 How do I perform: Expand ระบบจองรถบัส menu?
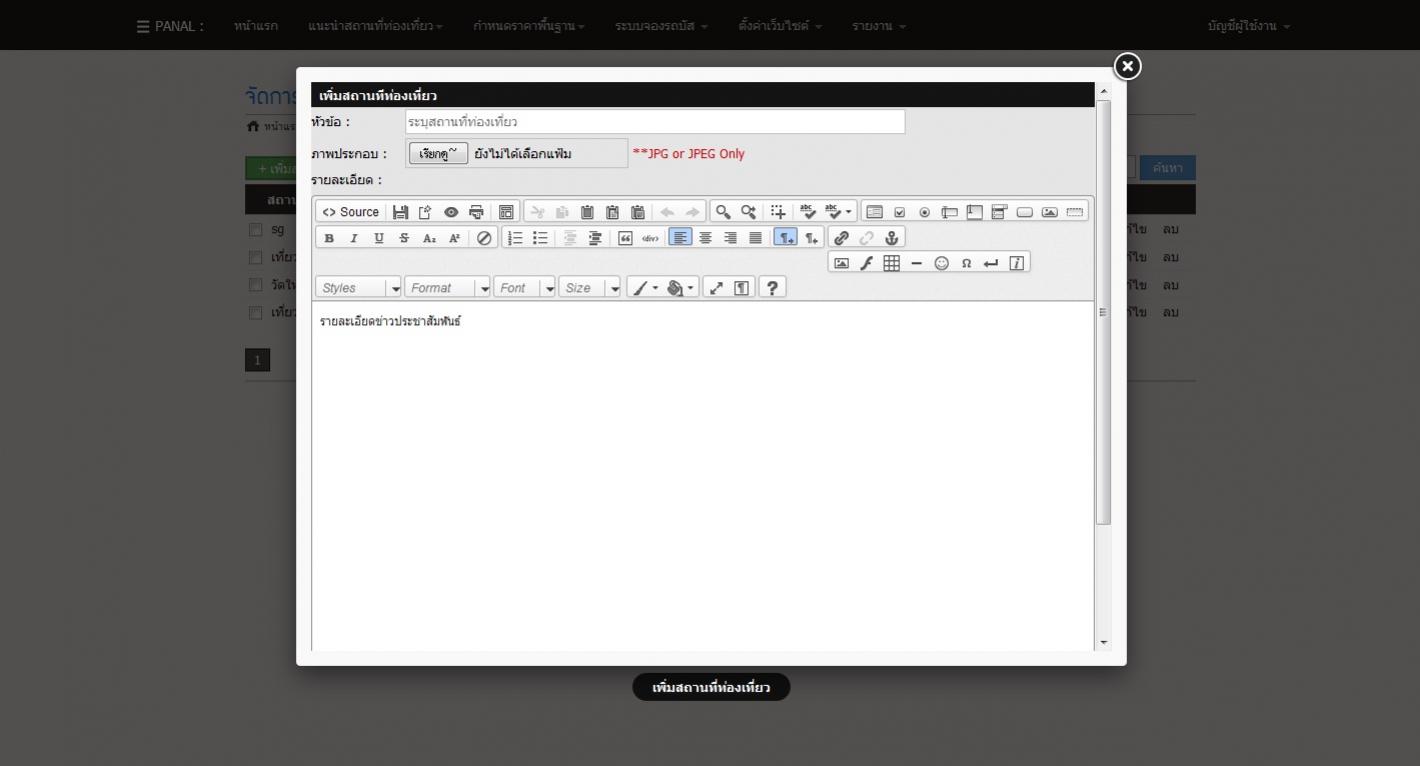(661, 26)
